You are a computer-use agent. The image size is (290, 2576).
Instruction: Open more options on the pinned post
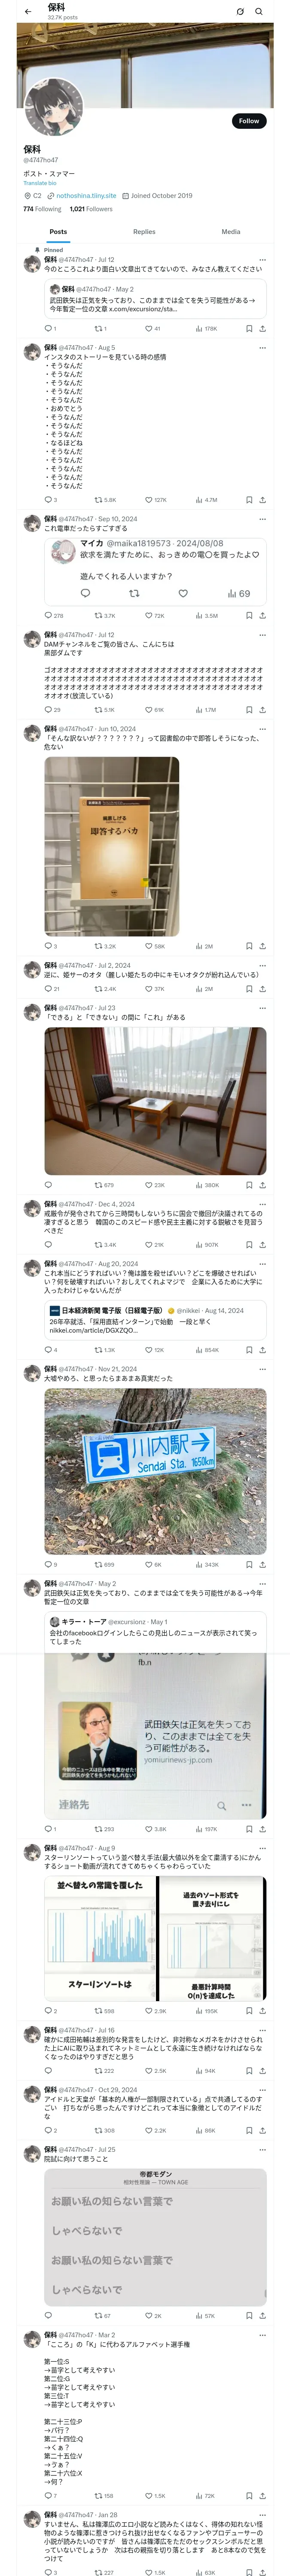[x=262, y=259]
